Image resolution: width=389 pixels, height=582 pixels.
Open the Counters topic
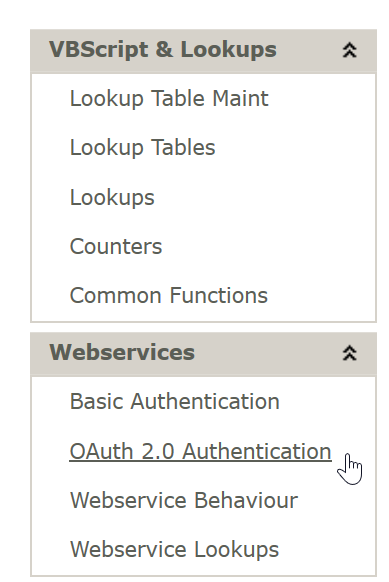[116, 246]
